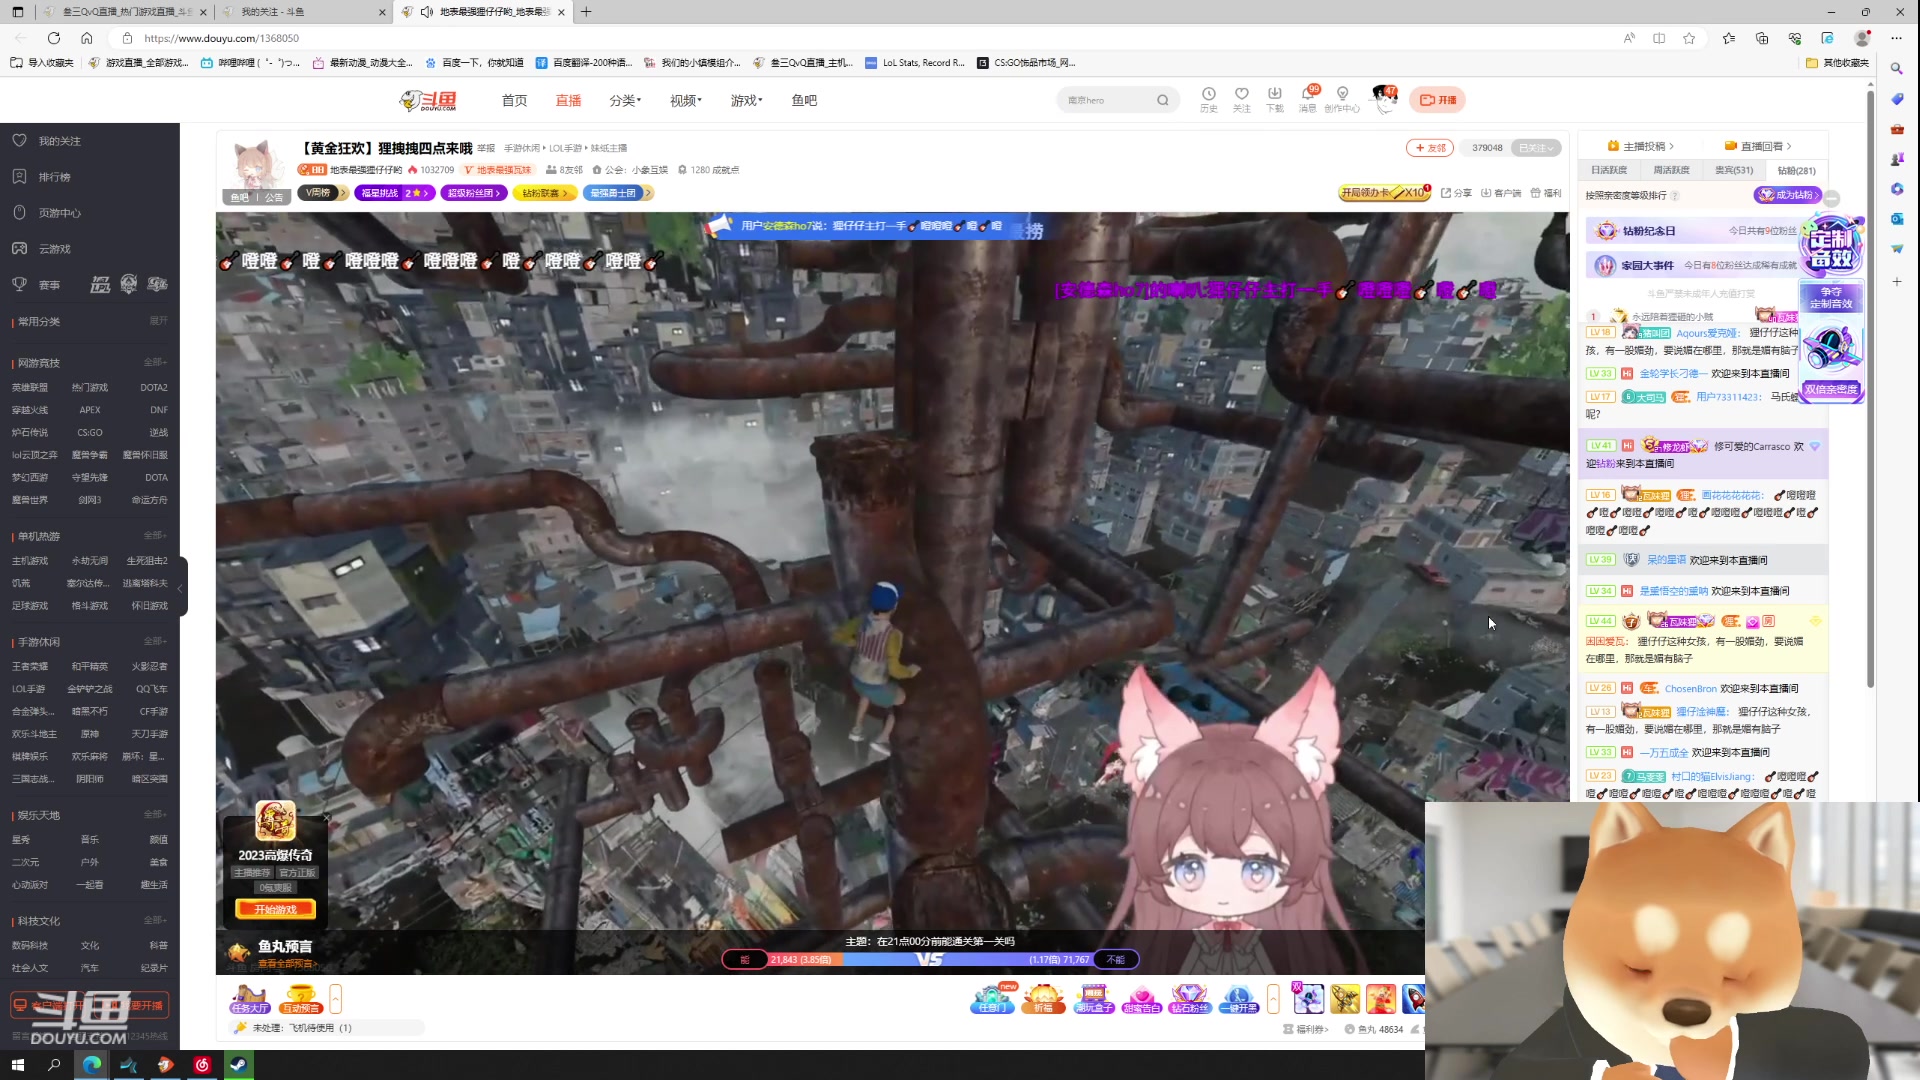The width and height of the screenshot is (1920, 1080).
Task: Expand the 分类 category dropdown
Action: click(624, 100)
